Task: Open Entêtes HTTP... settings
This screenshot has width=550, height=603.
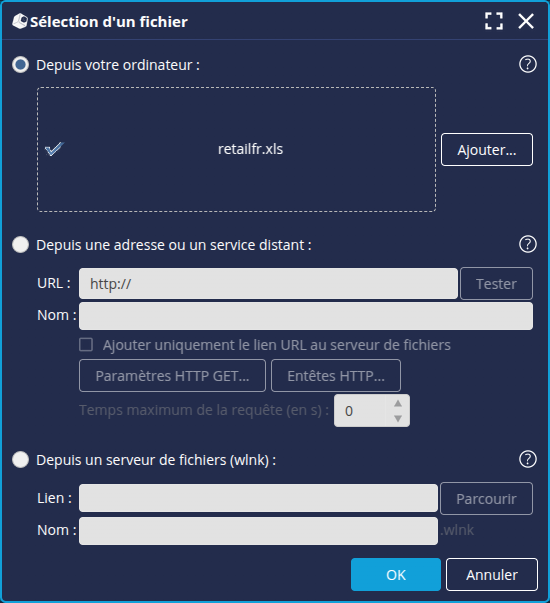Action: (336, 376)
